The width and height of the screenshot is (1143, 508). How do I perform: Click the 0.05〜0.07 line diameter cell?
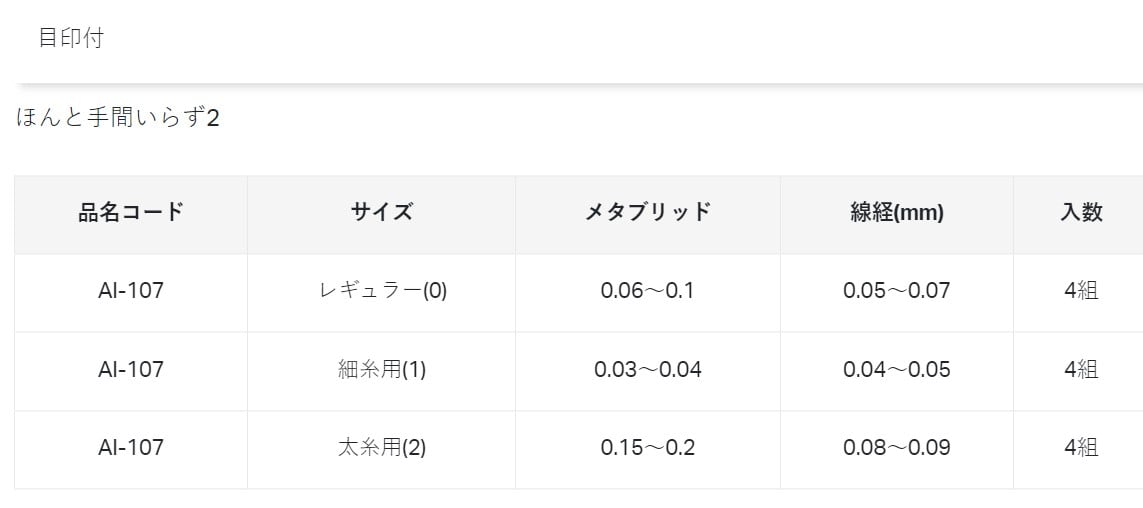(x=896, y=291)
